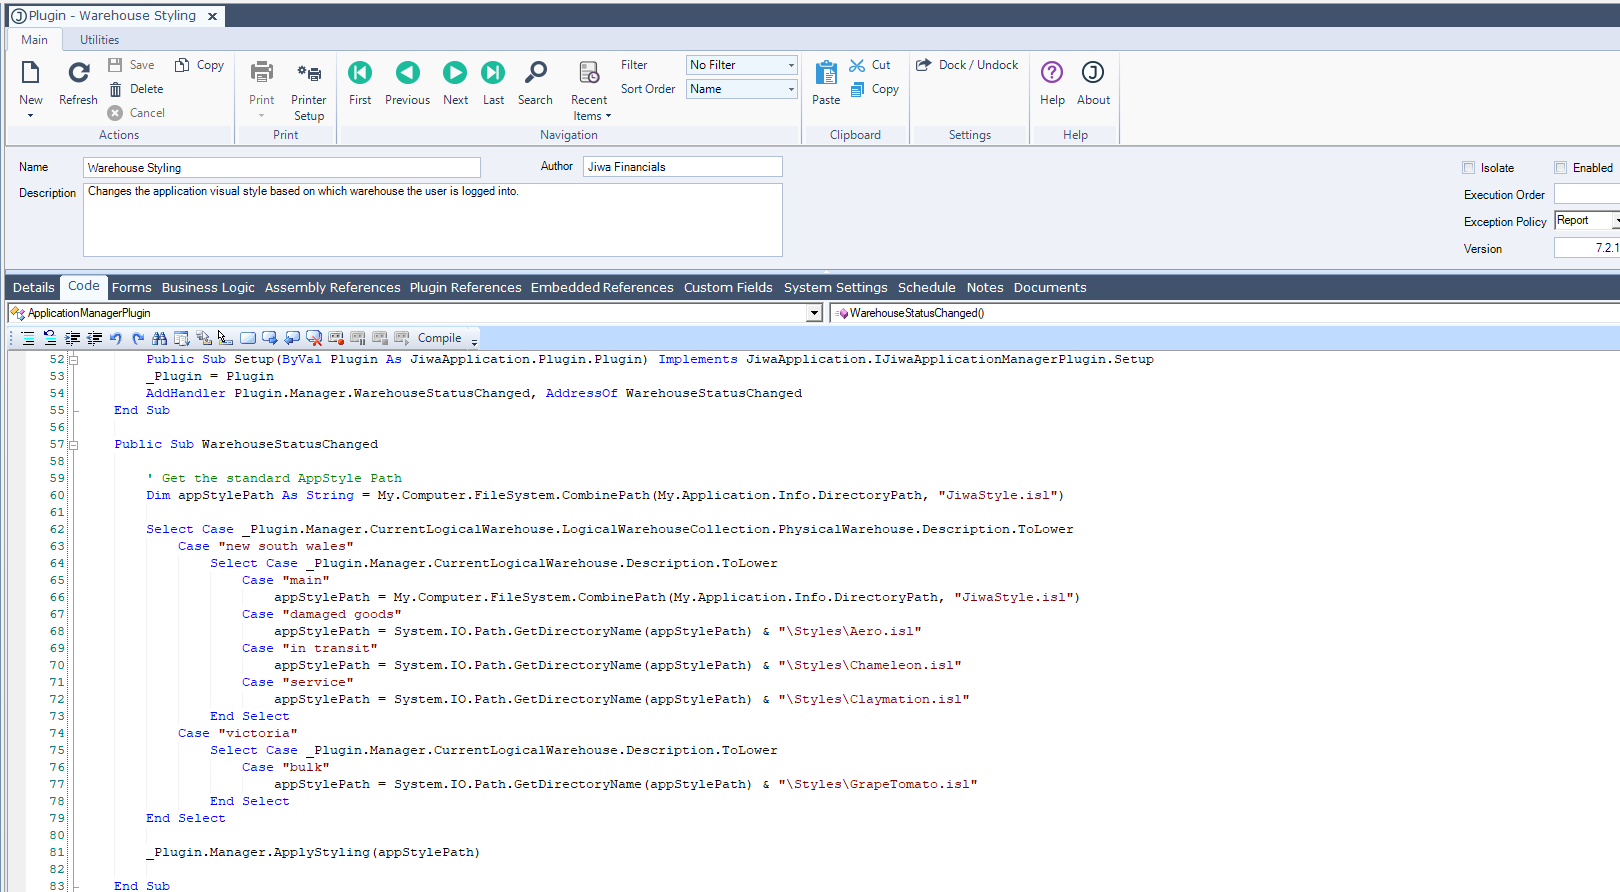Screen dimensions: 1620x892
Task: Open the About dialog
Action: [1093, 74]
